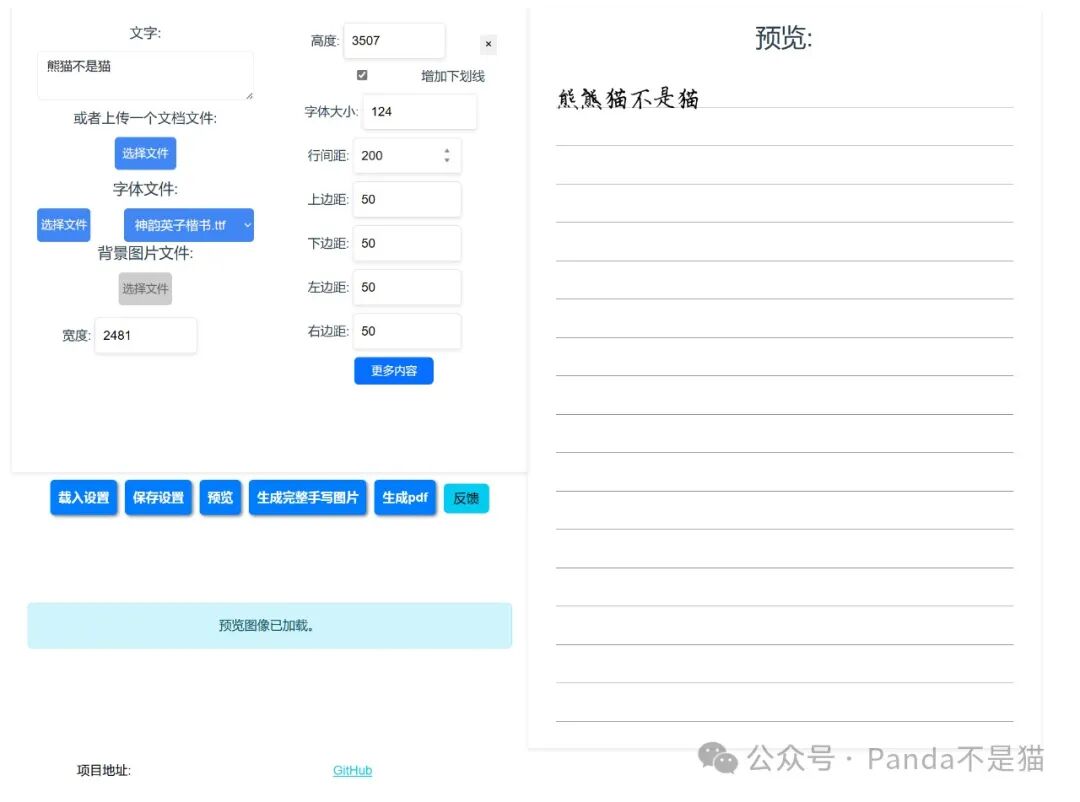Click the 行间距 spinner arrows
1080x802 pixels.
tap(447, 156)
